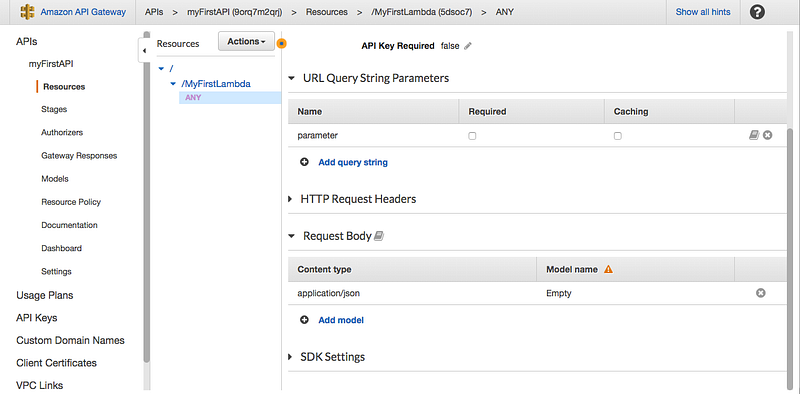The width and height of the screenshot is (800, 394).
Task: Open Stages in the sidebar
Action: click(x=54, y=109)
